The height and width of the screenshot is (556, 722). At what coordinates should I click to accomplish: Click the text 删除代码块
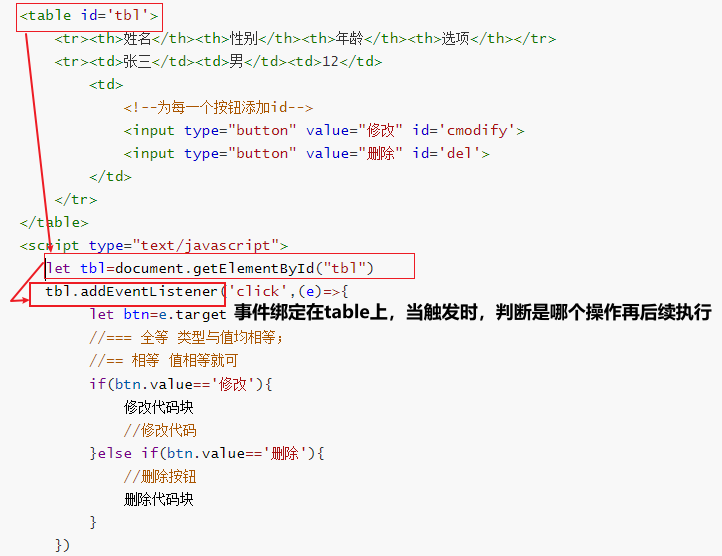158,499
